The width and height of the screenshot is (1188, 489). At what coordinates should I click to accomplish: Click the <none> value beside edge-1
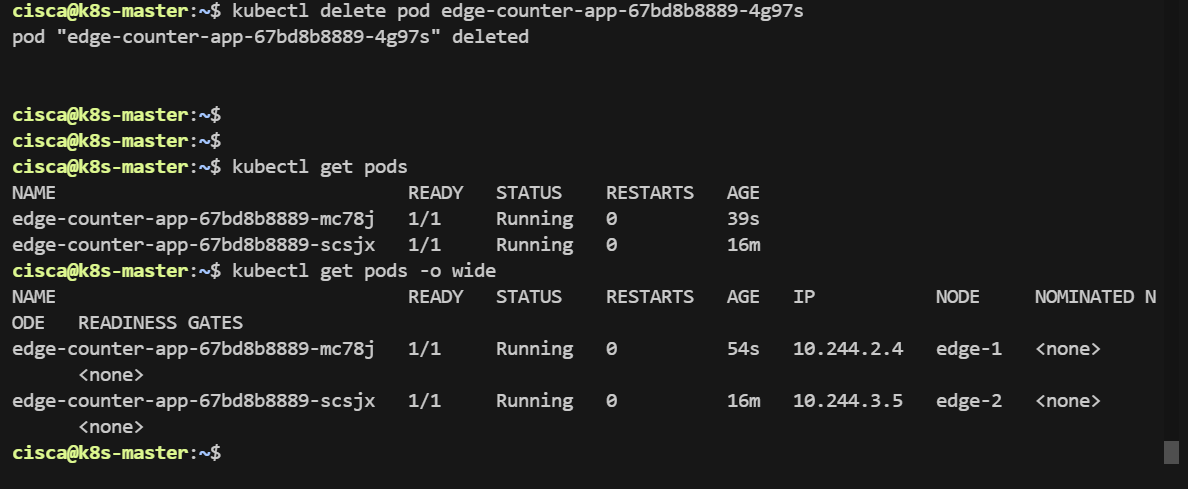1067,349
